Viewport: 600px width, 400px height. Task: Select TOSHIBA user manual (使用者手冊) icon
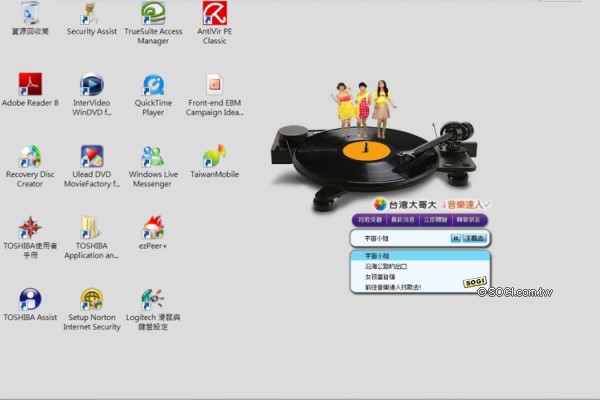[30, 237]
